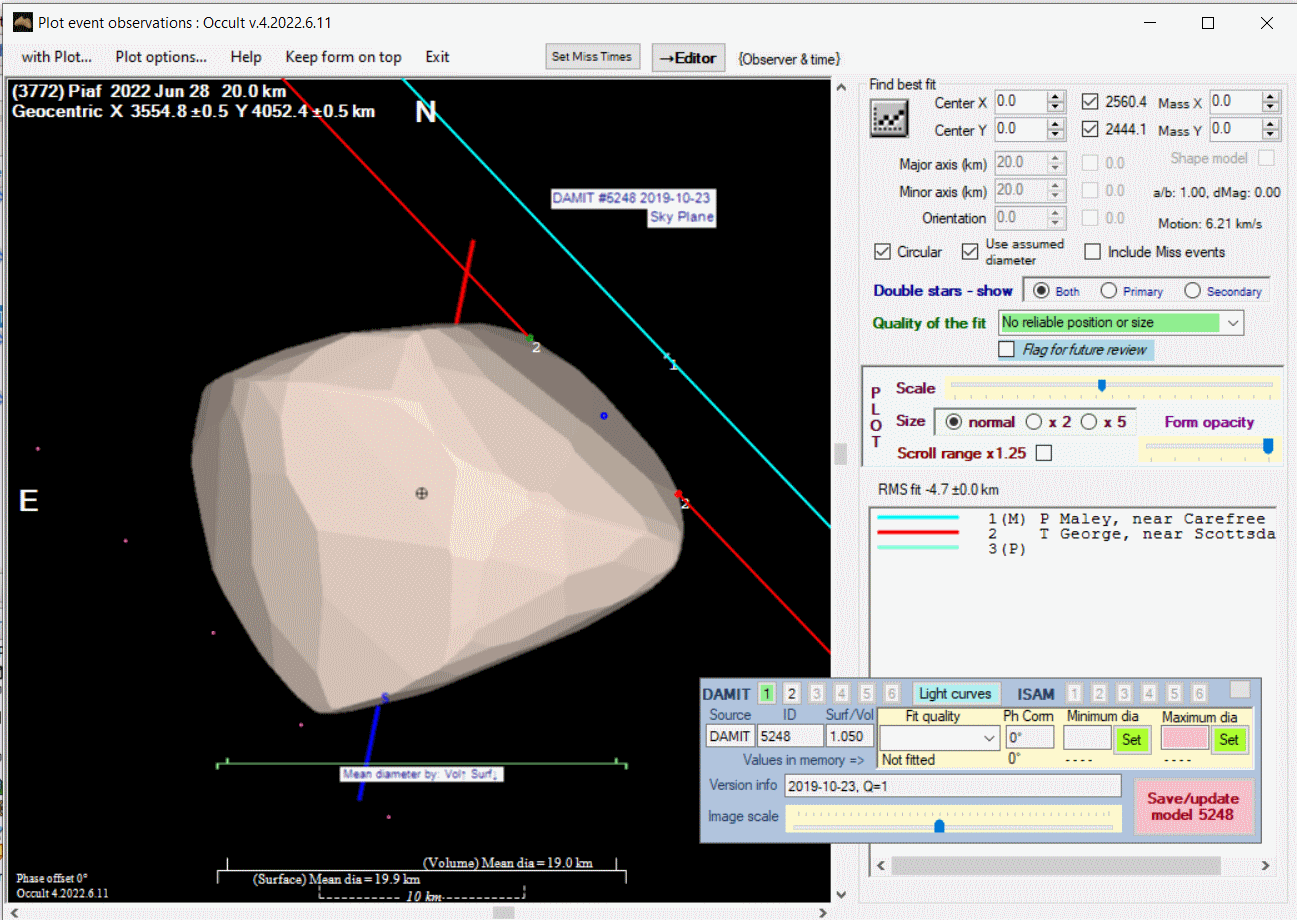Screen dimensions: 1297x920
Task: Open the with Plot menu
Action: pyautogui.click(x=56, y=57)
